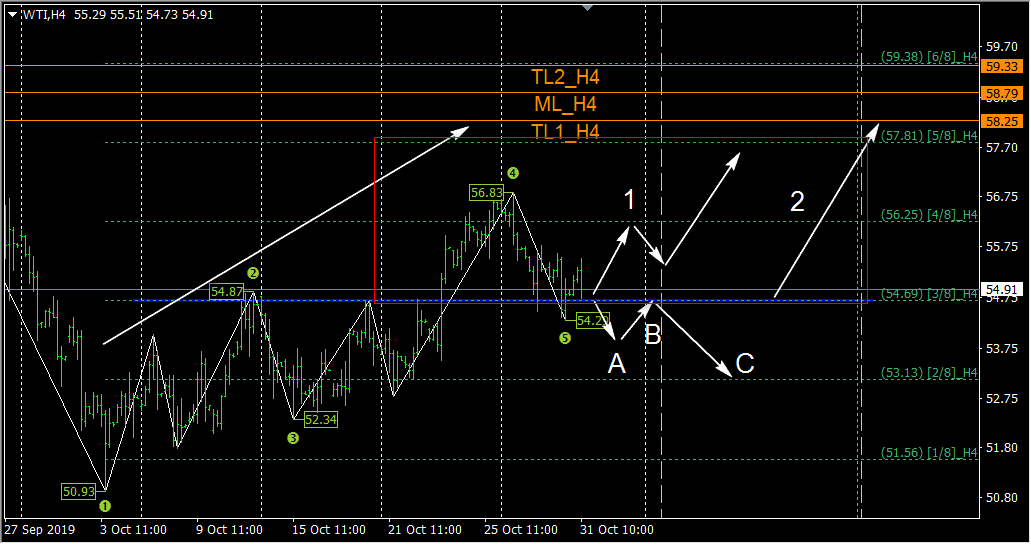Image resolution: width=1031 pixels, height=544 pixels.
Task: Click 50.80 on the price axis
Action: (1001, 498)
